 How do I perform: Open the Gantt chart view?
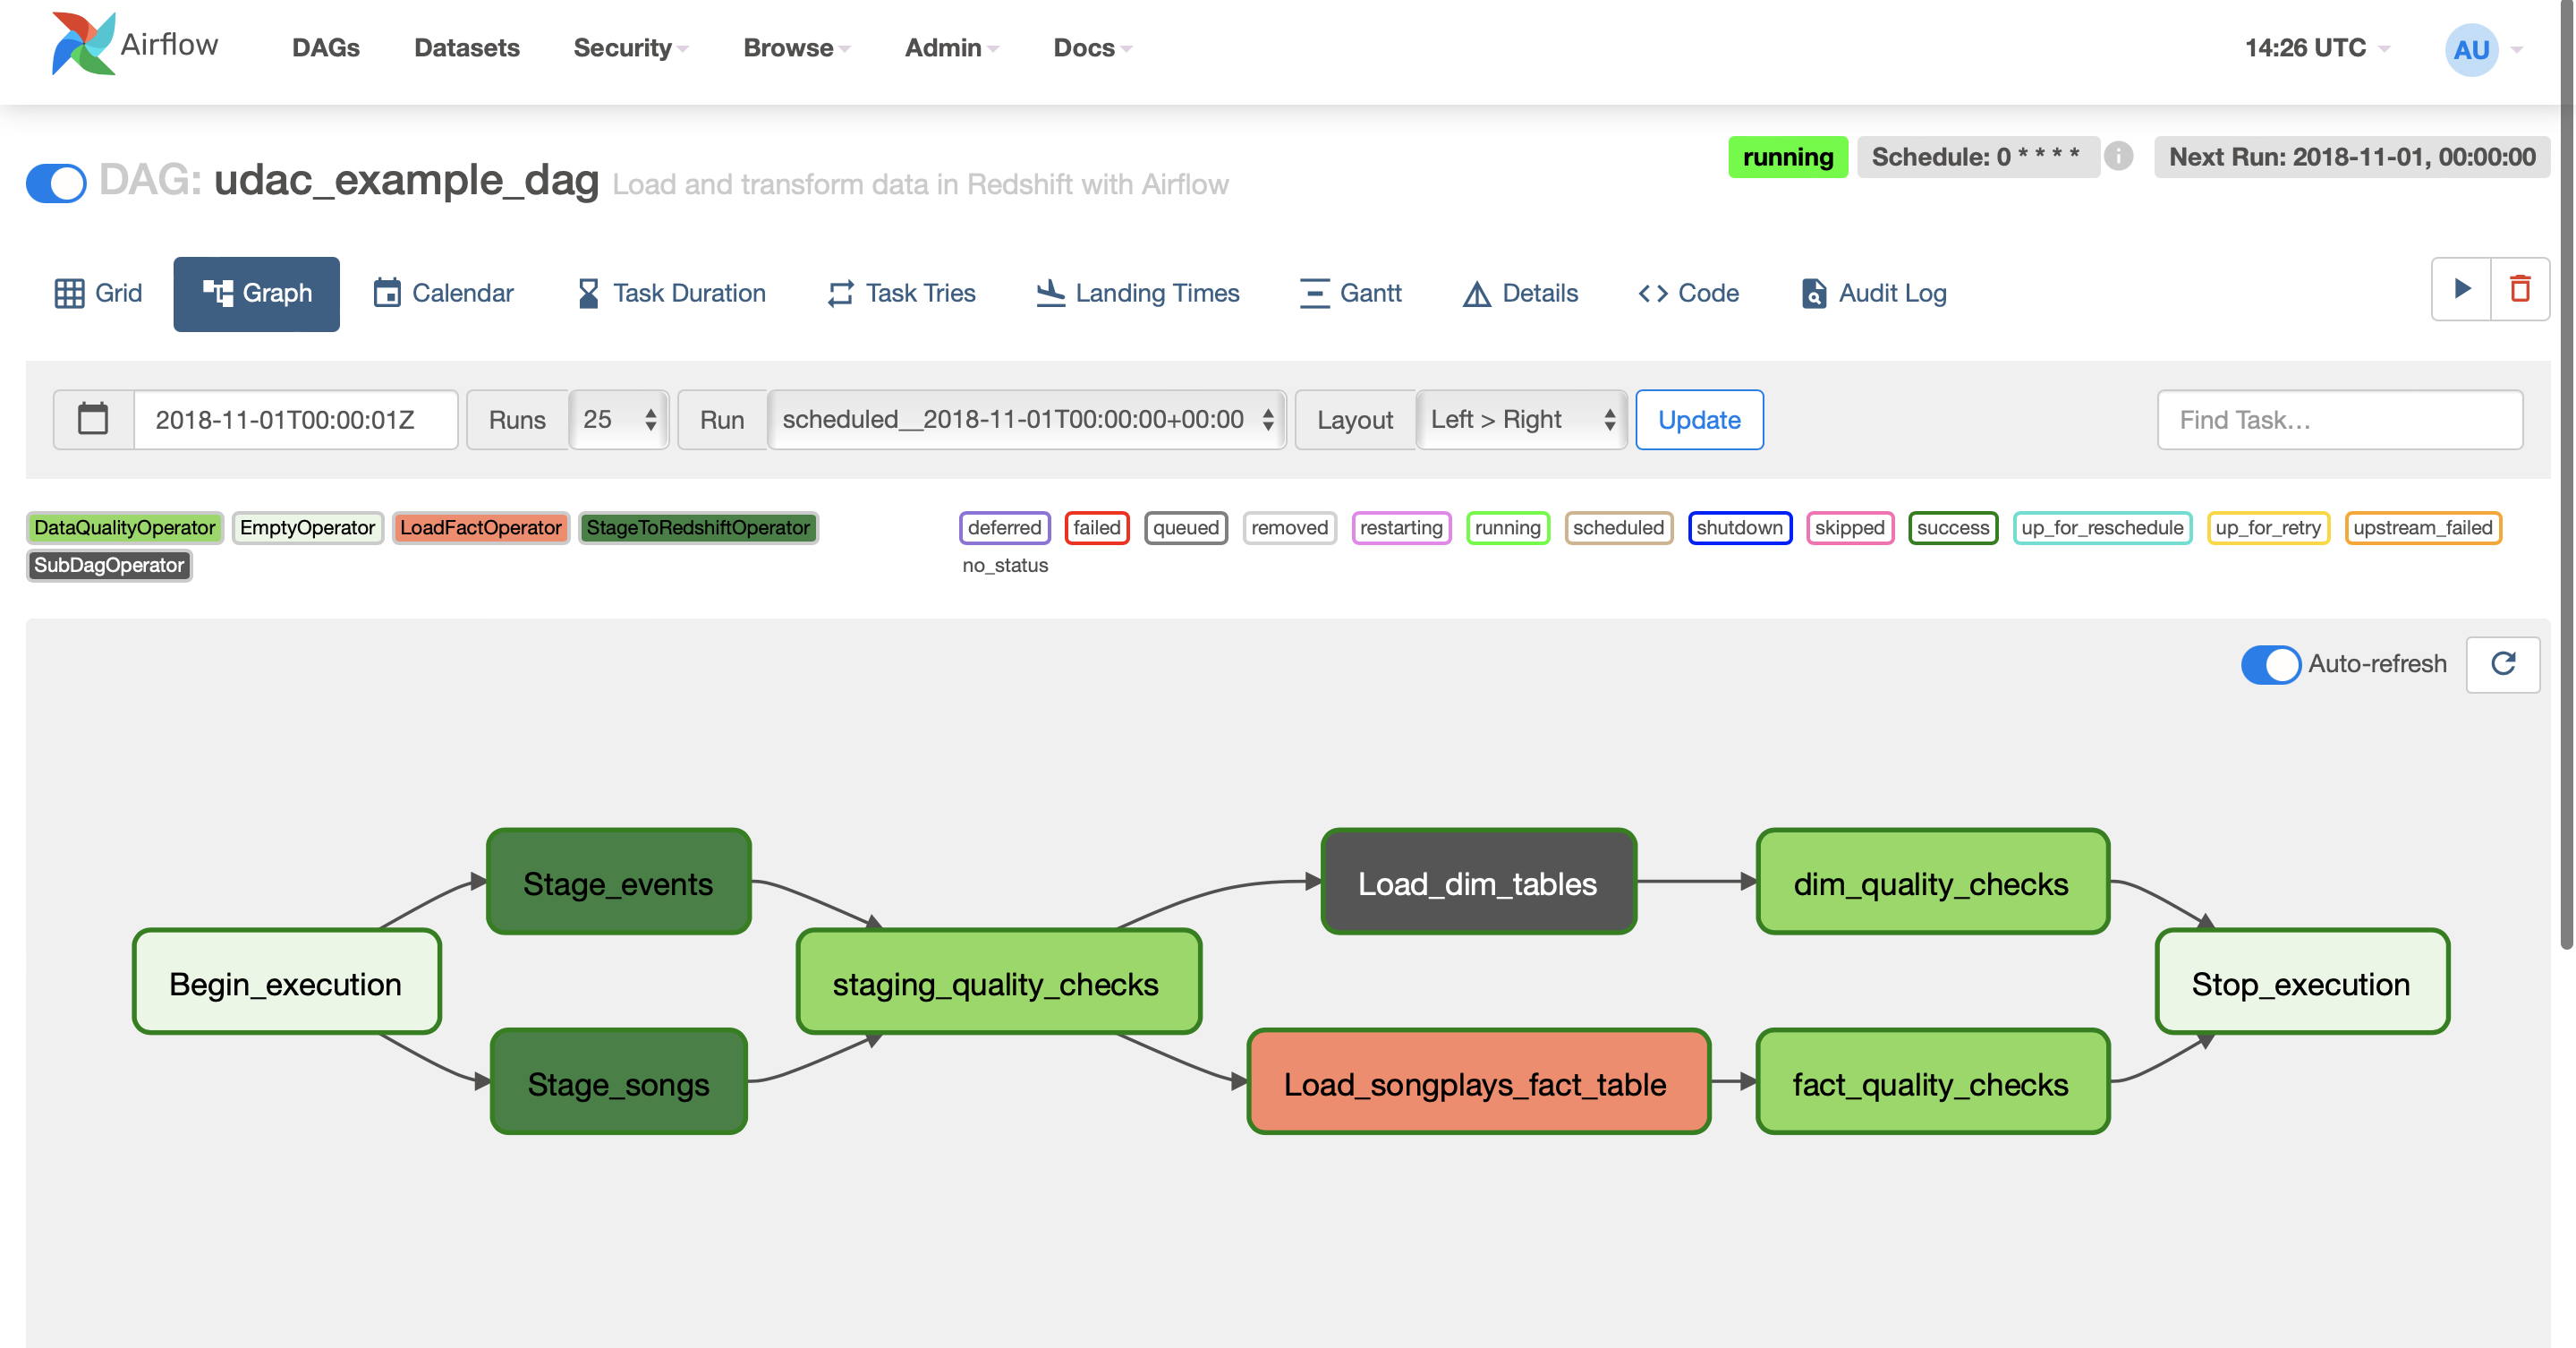[1350, 293]
